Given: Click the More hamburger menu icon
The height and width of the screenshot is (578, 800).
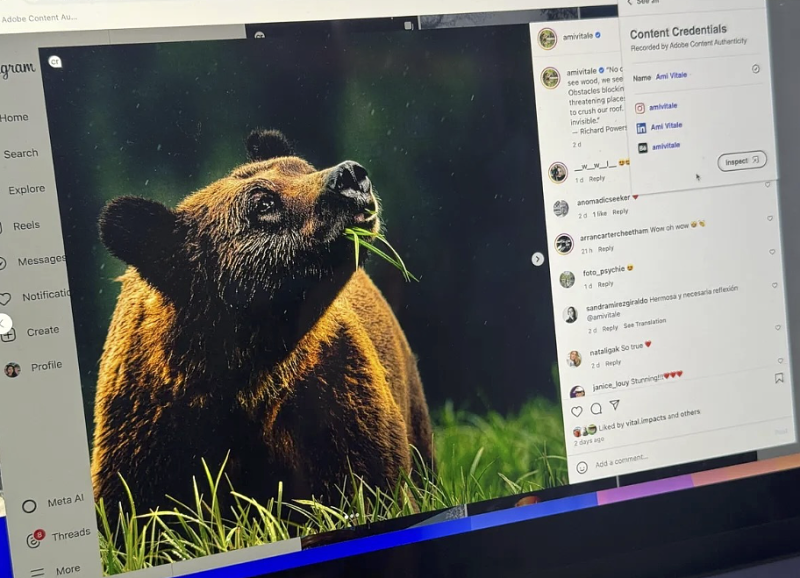Looking at the screenshot, I should (x=37, y=572).
